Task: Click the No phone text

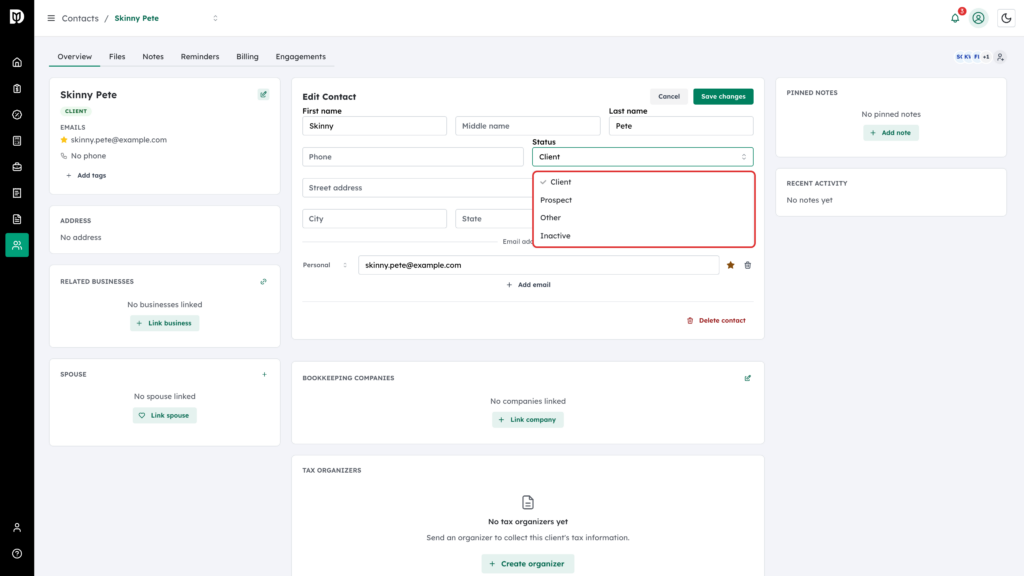Action: (88, 156)
